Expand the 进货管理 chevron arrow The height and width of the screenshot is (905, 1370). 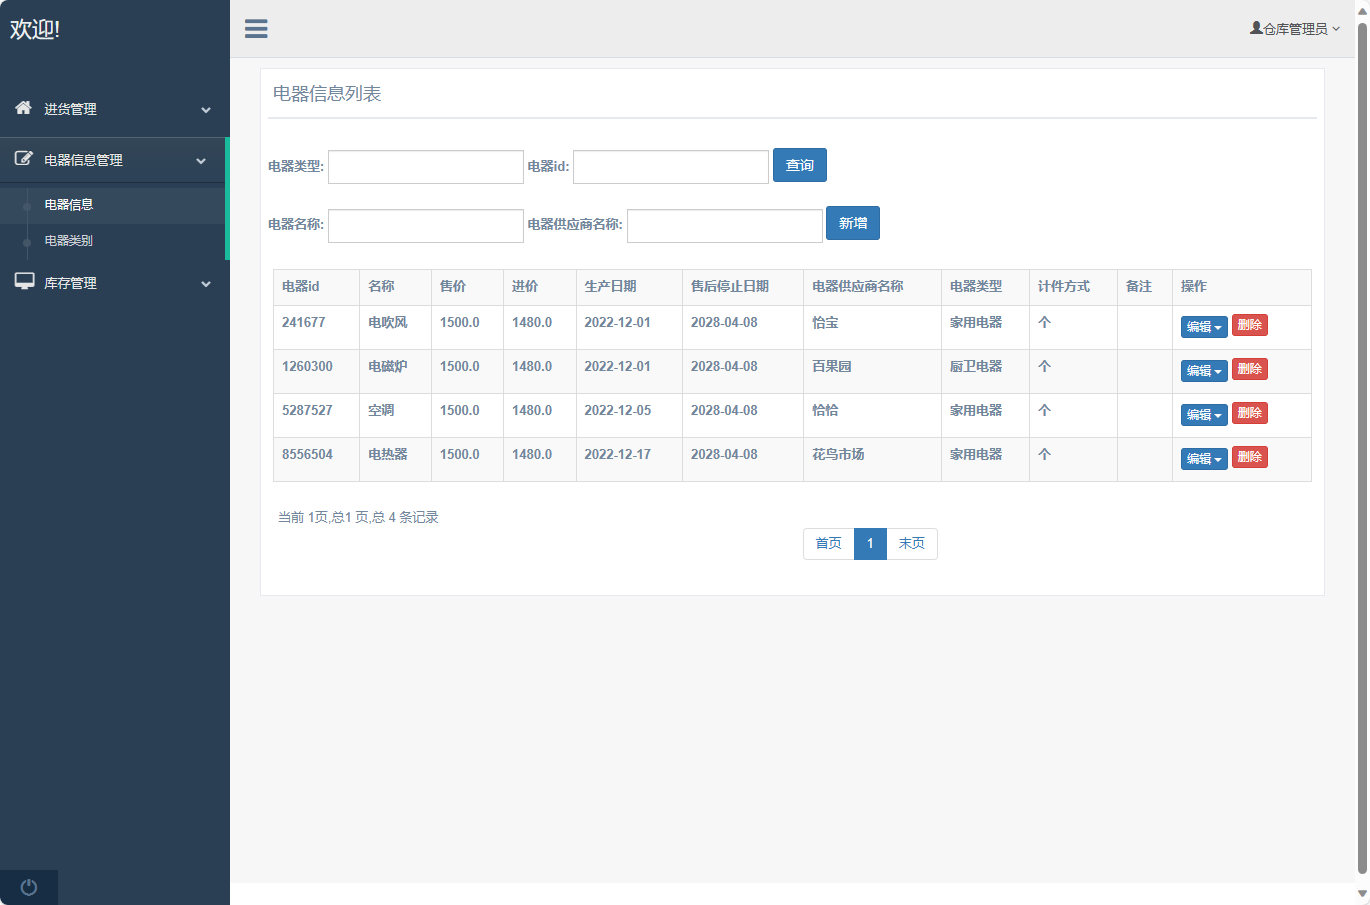tap(206, 110)
